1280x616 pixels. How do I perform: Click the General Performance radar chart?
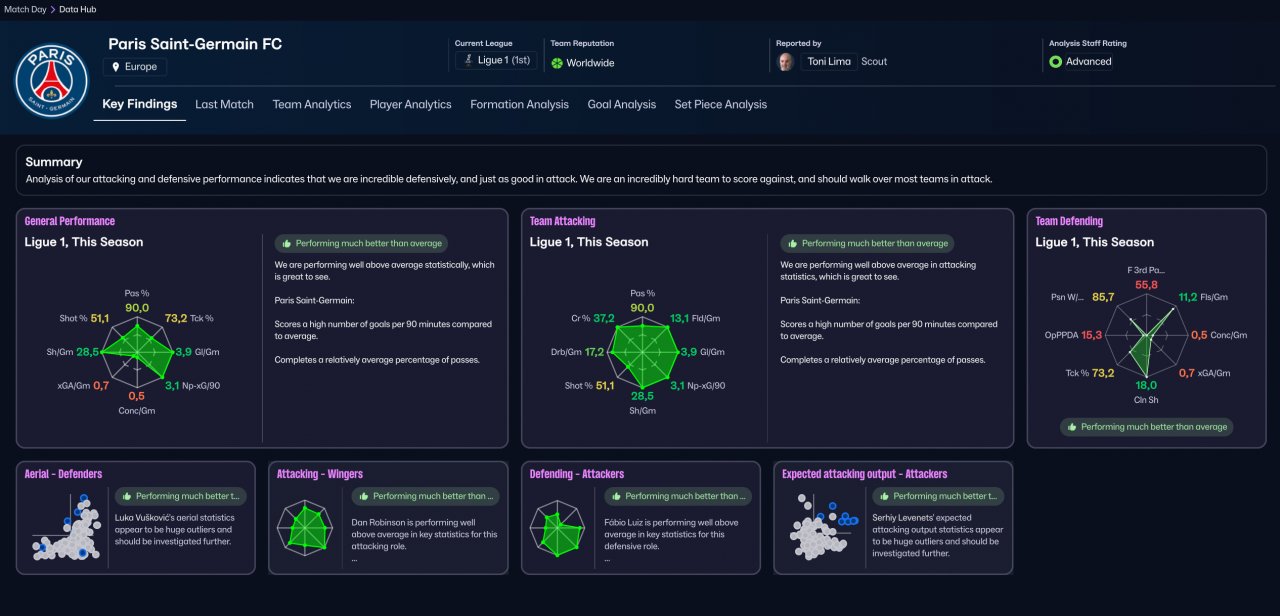pos(136,352)
